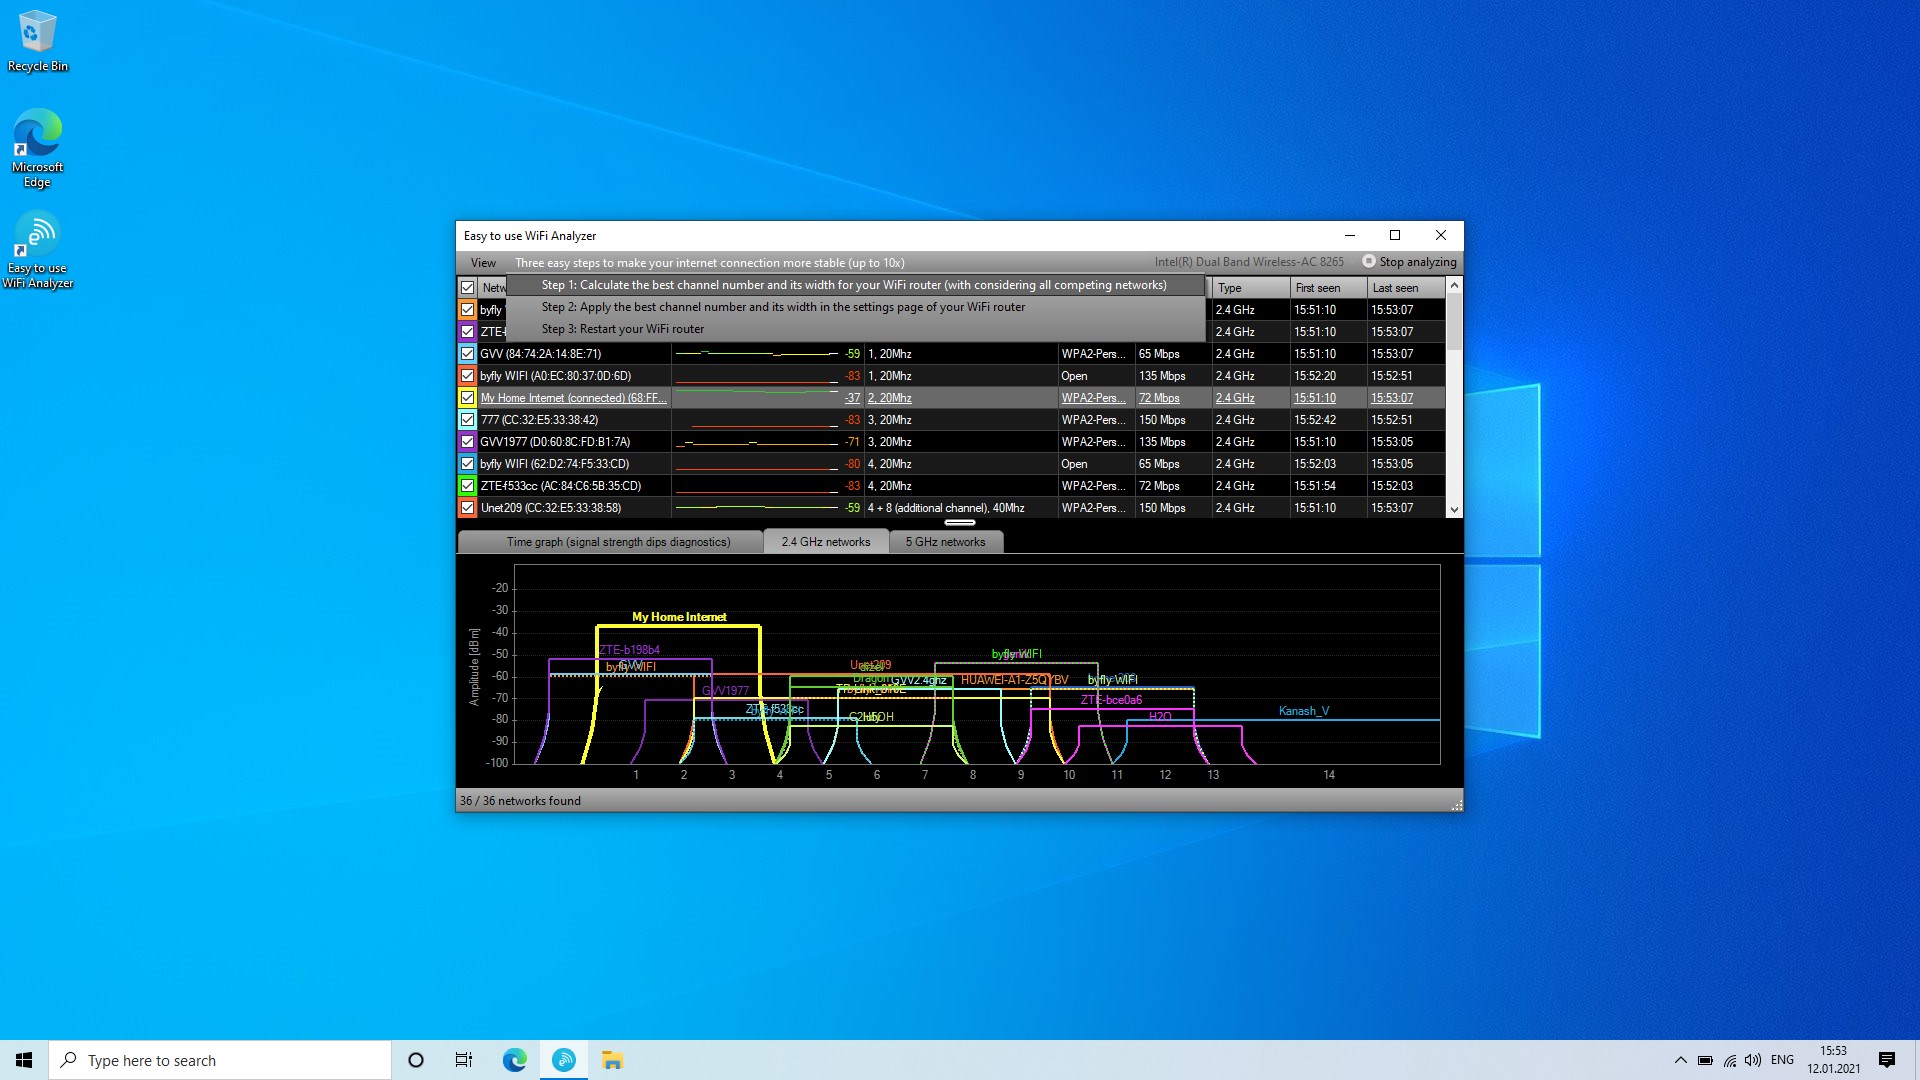Open File Explorer from taskbar
1920x1080 pixels.
tap(612, 1060)
